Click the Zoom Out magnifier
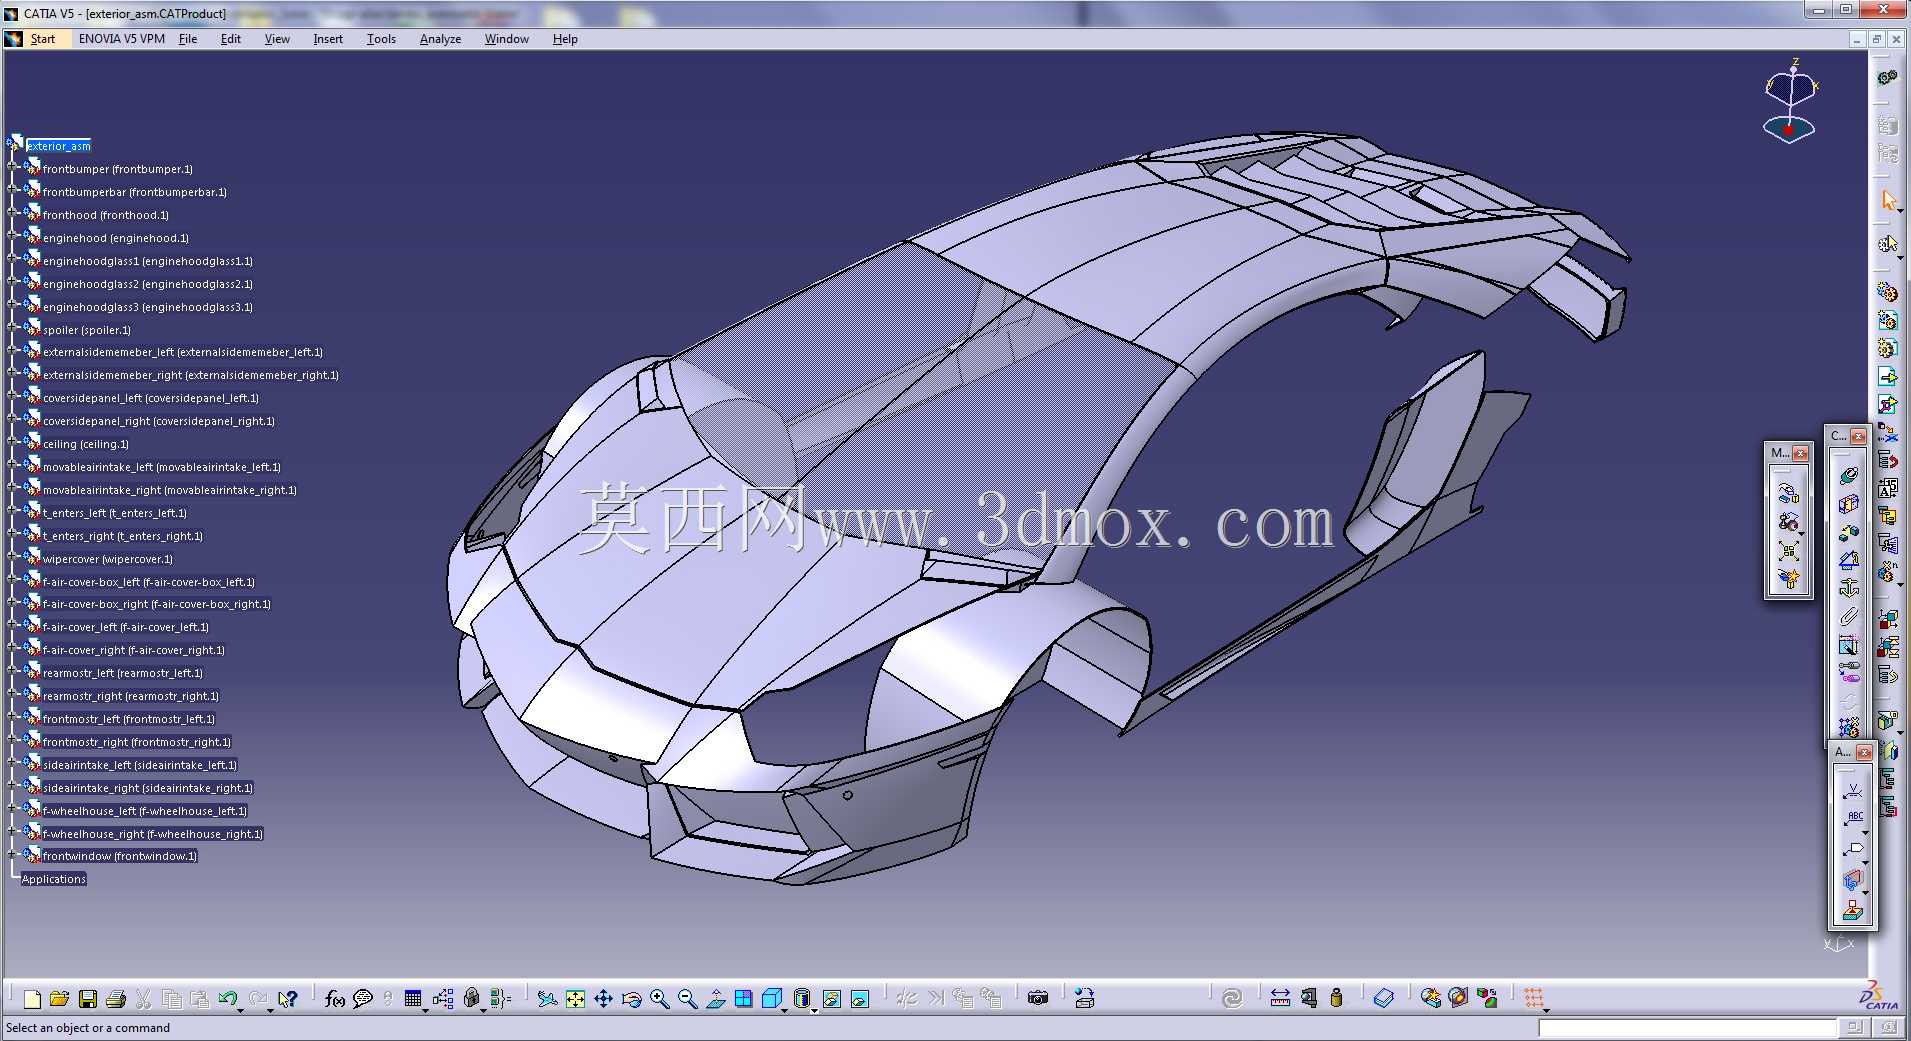Screen dimensions: 1911x1041 (687, 998)
